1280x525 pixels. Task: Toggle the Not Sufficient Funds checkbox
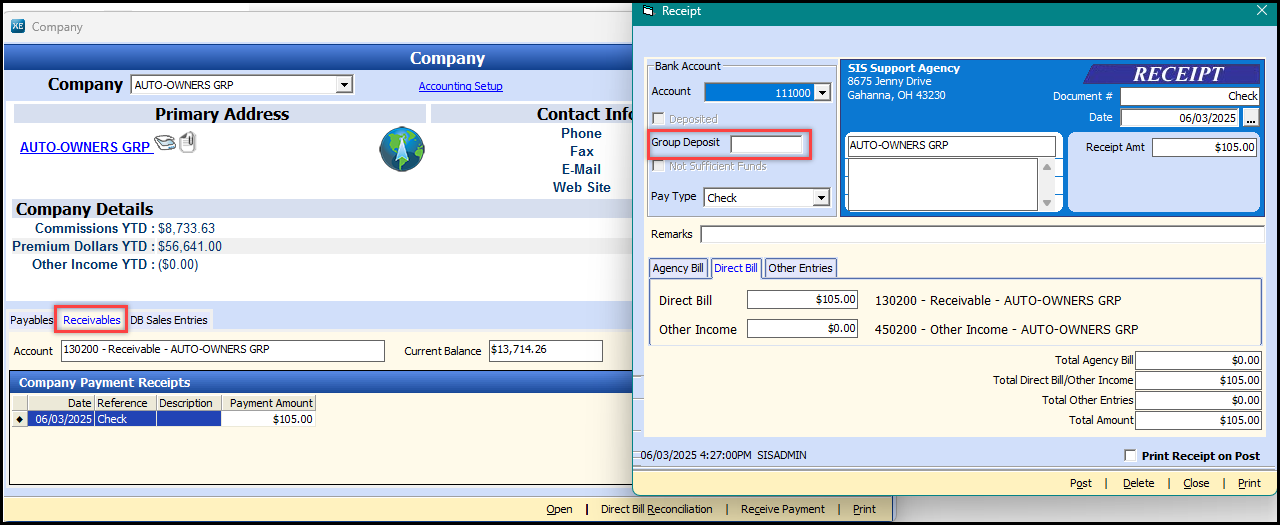[659, 166]
